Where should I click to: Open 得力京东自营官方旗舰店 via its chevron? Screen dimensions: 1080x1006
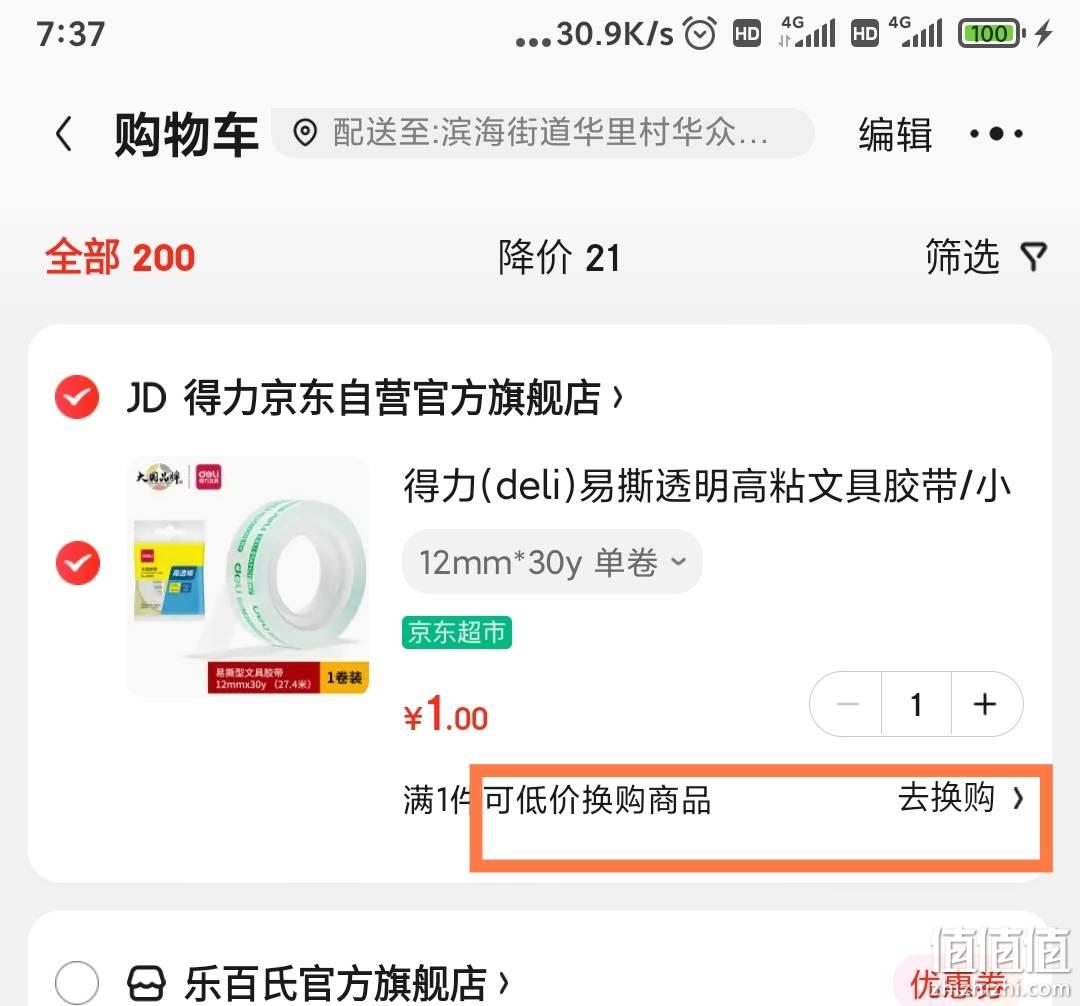point(618,397)
